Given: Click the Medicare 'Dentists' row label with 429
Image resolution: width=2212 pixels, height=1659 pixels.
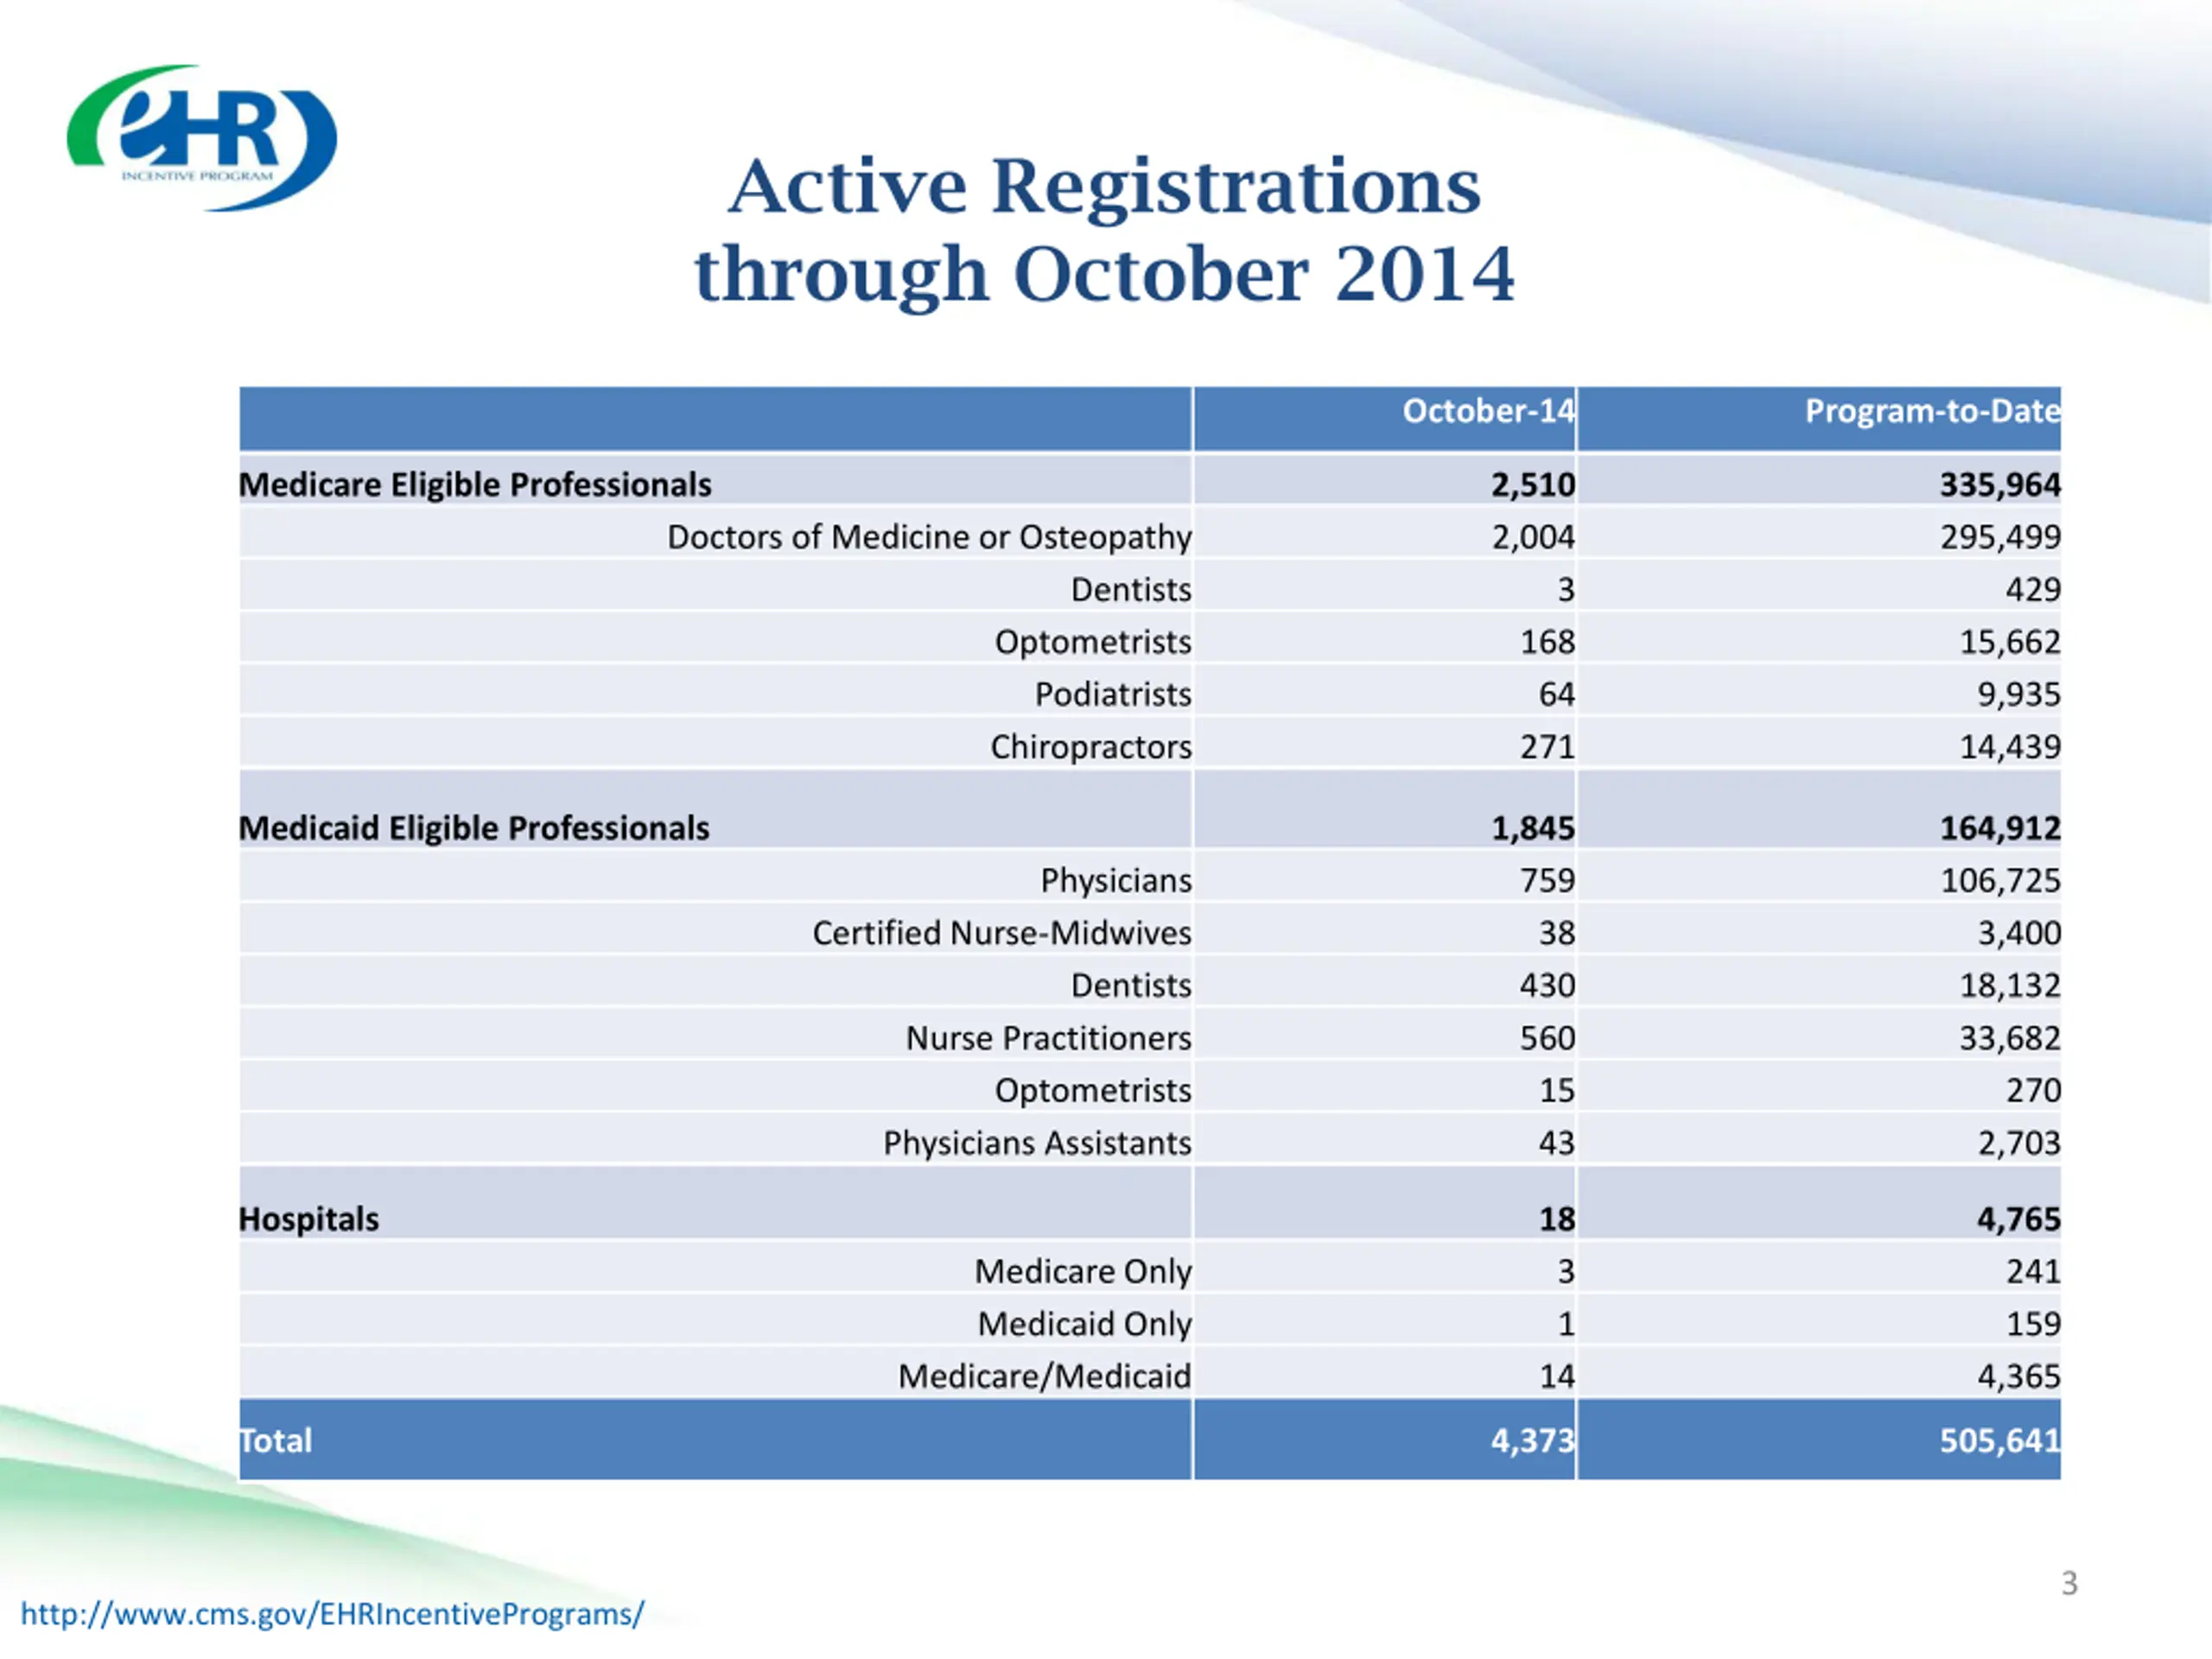Looking at the screenshot, I should [1131, 590].
